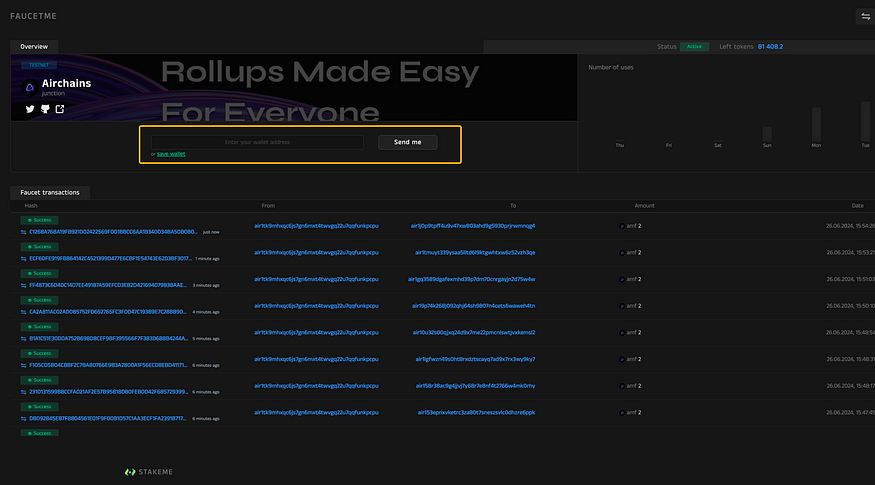
Task: Click transaction icon beside hash DB092845EB
Action: click(23, 419)
